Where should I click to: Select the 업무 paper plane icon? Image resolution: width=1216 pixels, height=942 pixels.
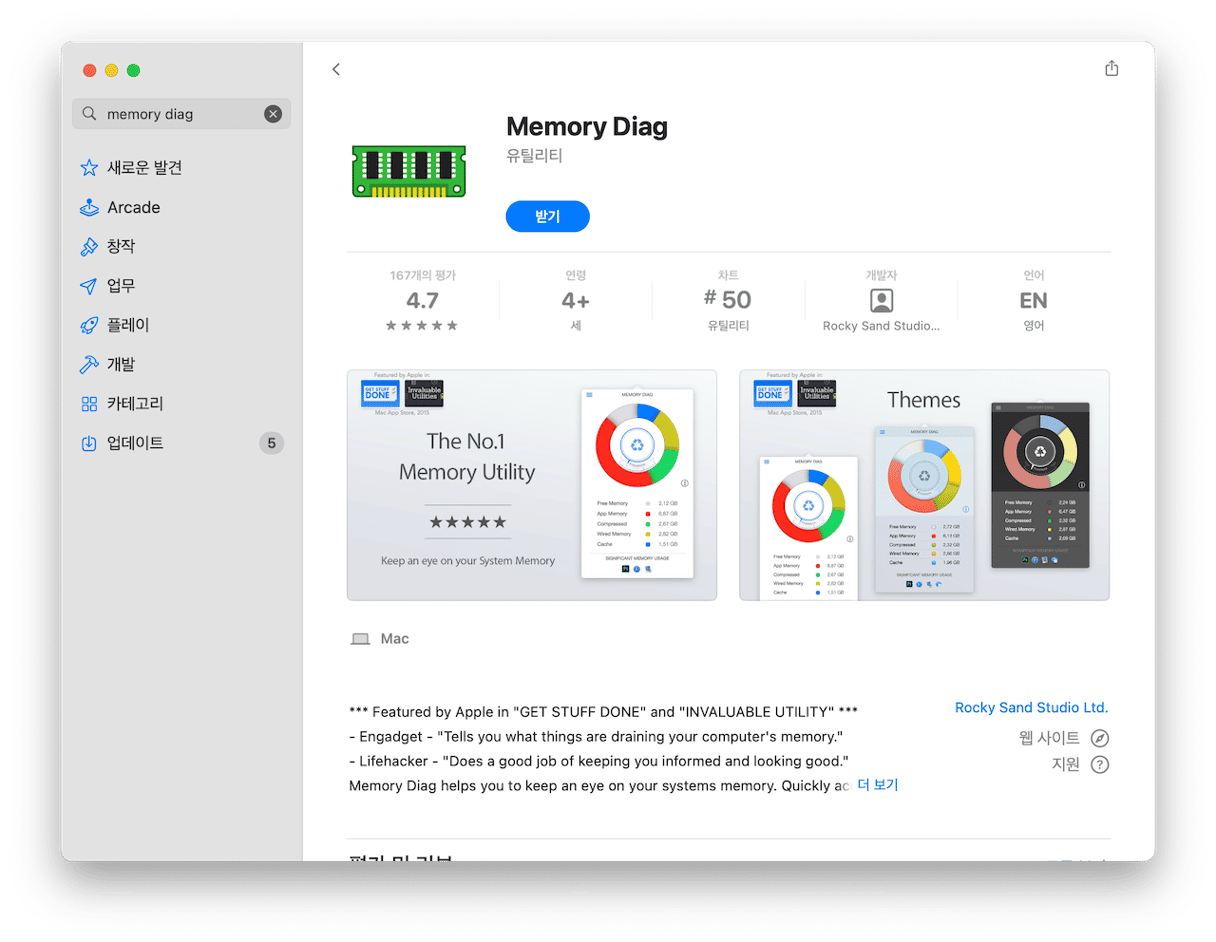(x=89, y=286)
